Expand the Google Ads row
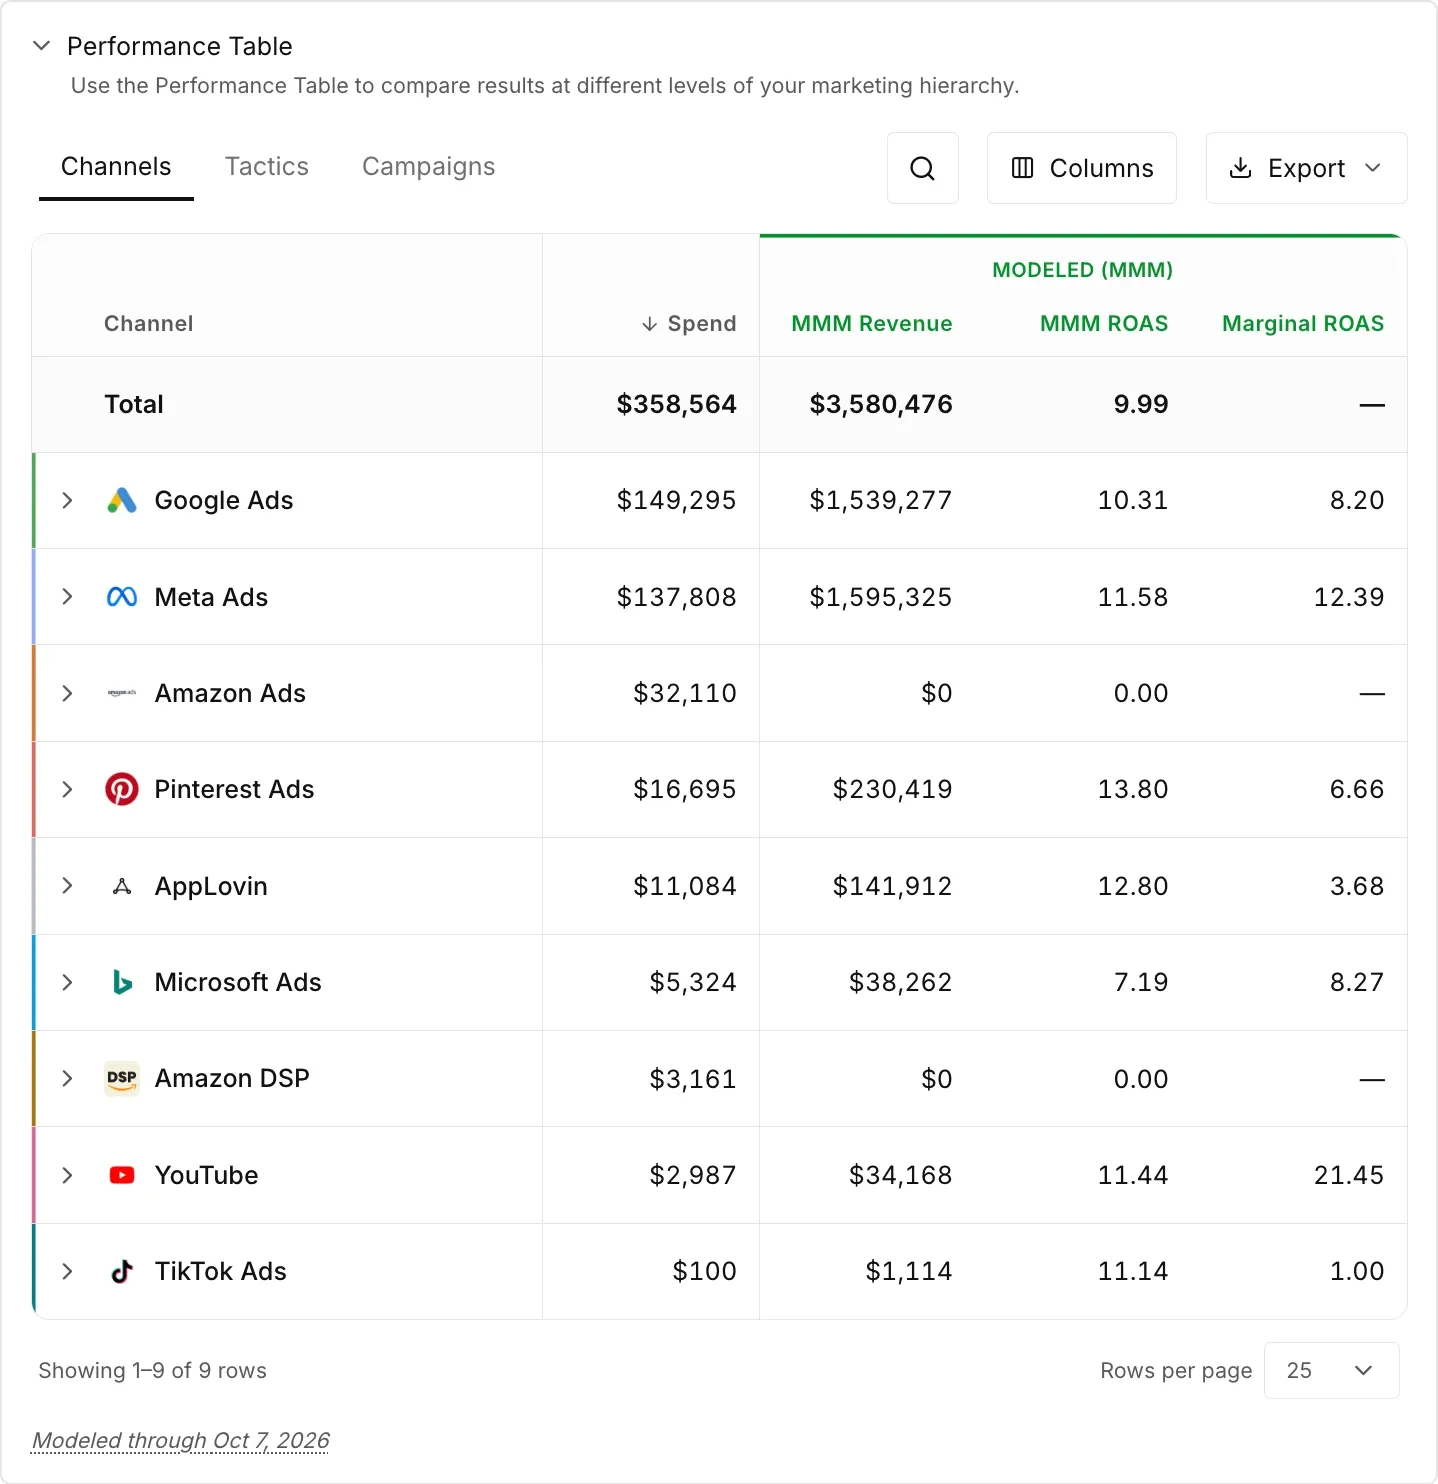The height and width of the screenshot is (1484, 1438). tap(67, 500)
